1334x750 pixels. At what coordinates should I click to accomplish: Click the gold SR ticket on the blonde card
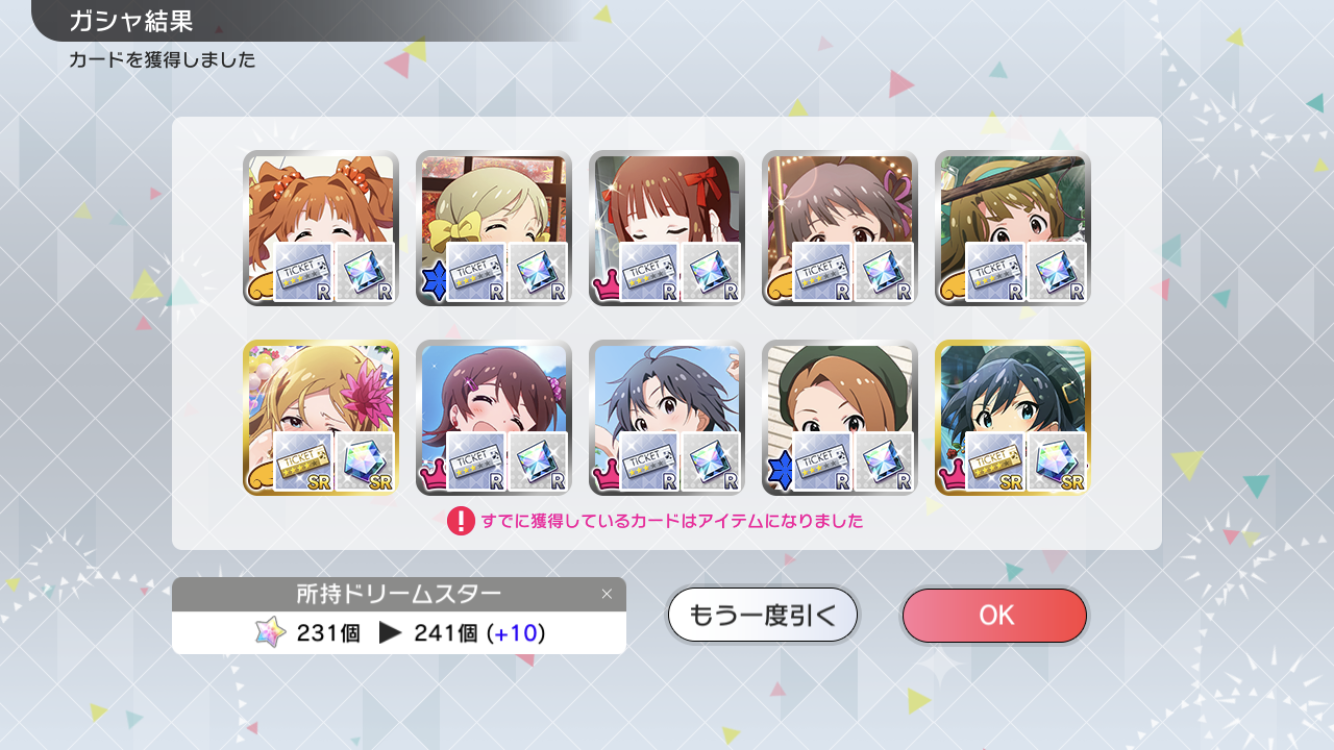tap(303, 461)
